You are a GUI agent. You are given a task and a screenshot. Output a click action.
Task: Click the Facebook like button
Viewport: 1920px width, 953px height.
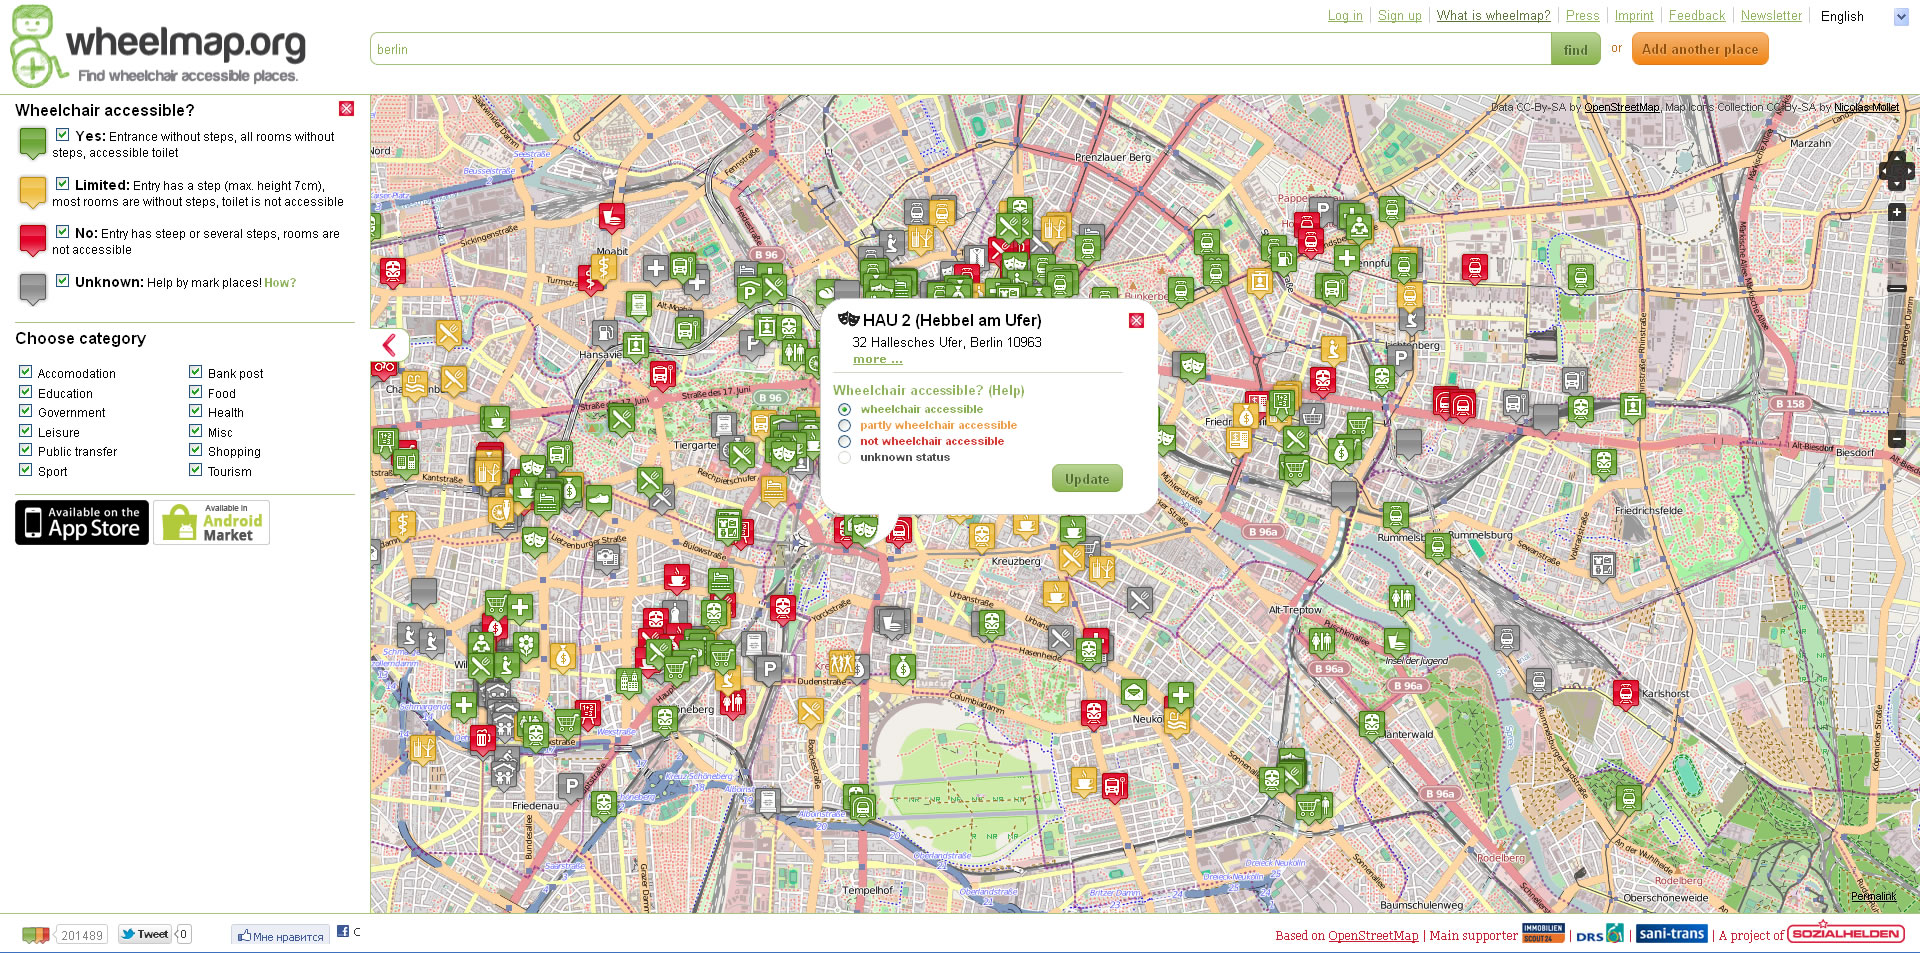pos(280,935)
